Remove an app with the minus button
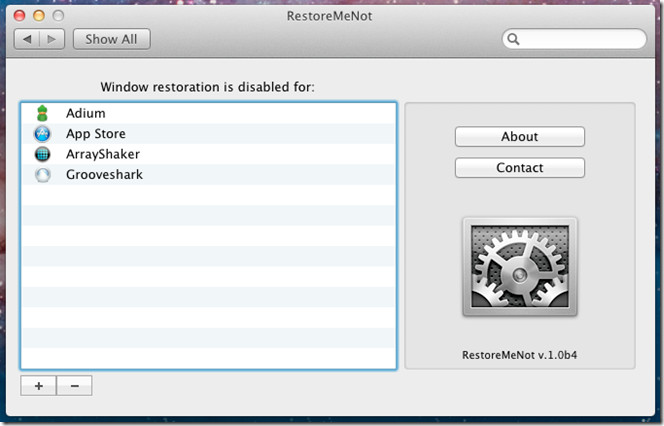 click(x=75, y=386)
